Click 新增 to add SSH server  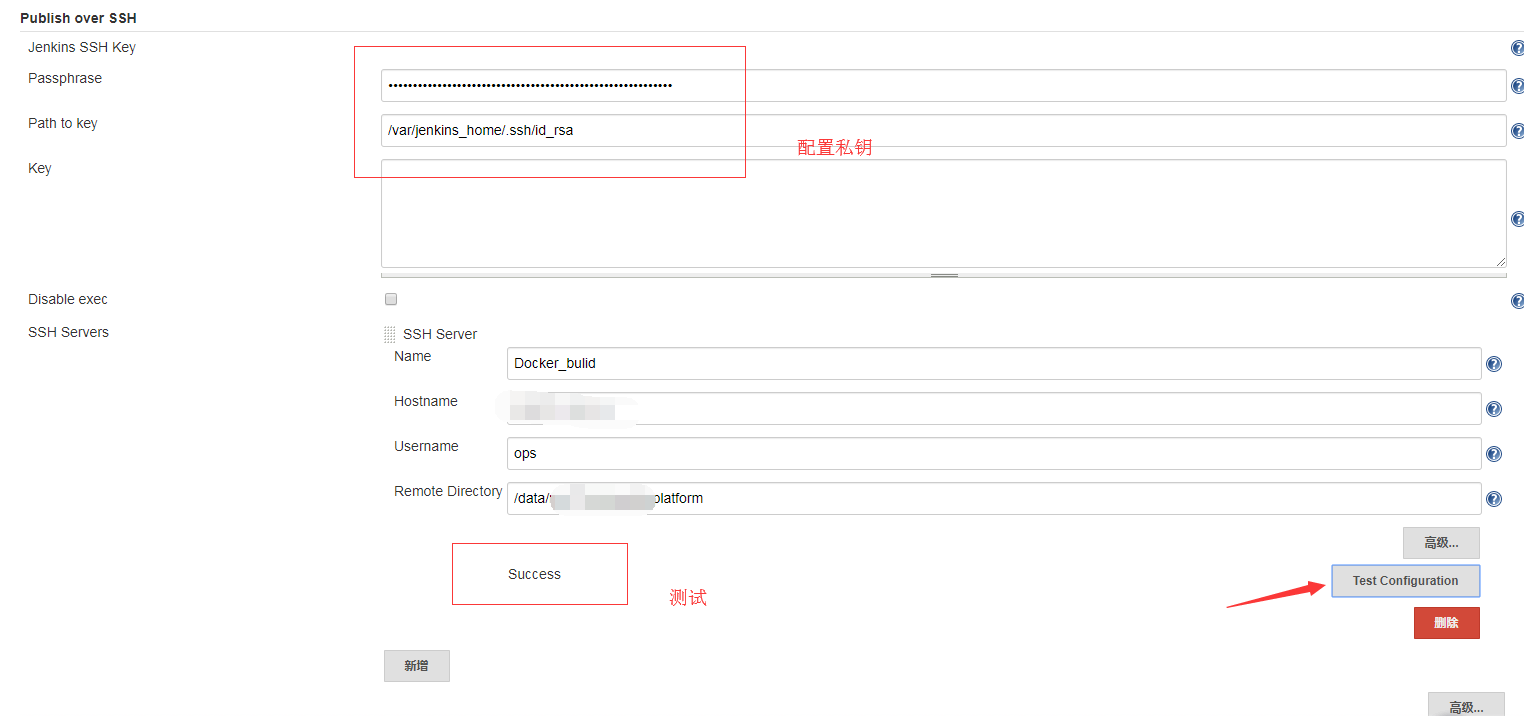click(x=416, y=666)
